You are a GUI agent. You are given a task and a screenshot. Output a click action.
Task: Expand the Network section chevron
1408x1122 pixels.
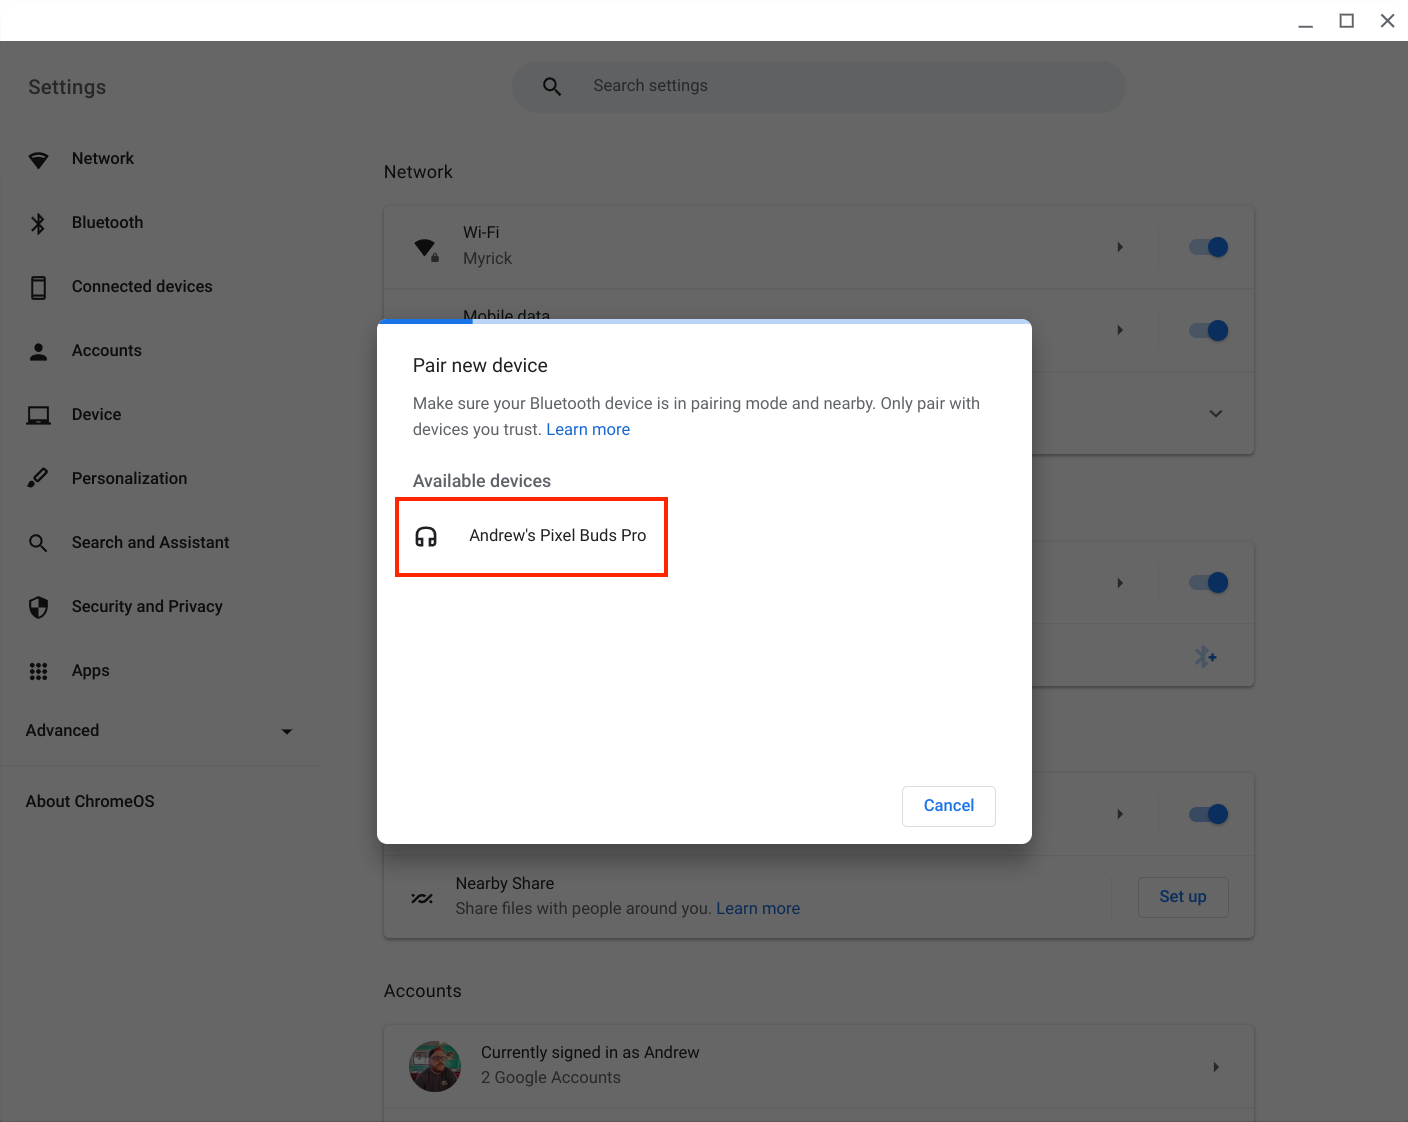pos(1215,413)
